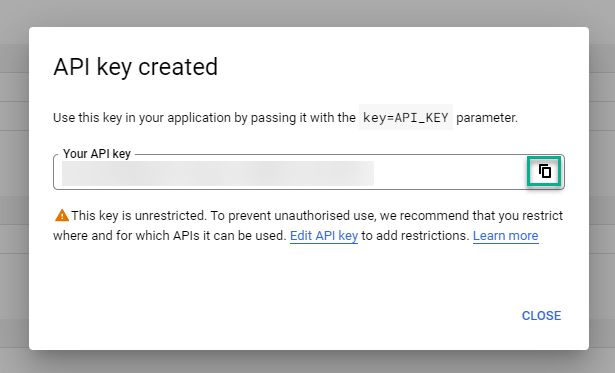Open the Edit API key link
This screenshot has height=373, width=615.
(x=324, y=236)
